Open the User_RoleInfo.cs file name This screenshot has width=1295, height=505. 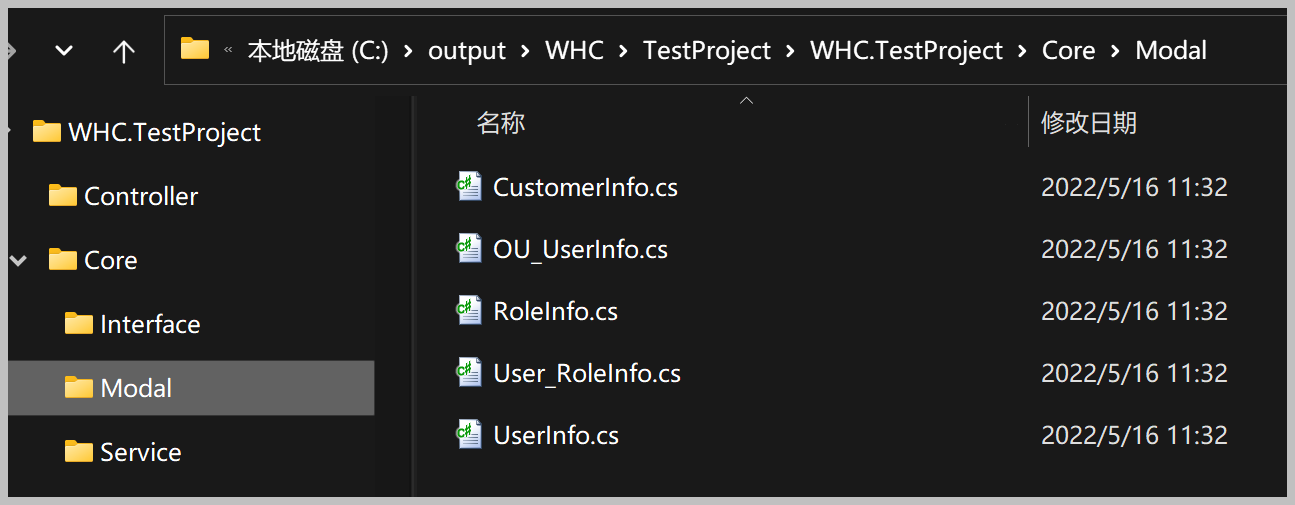587,373
